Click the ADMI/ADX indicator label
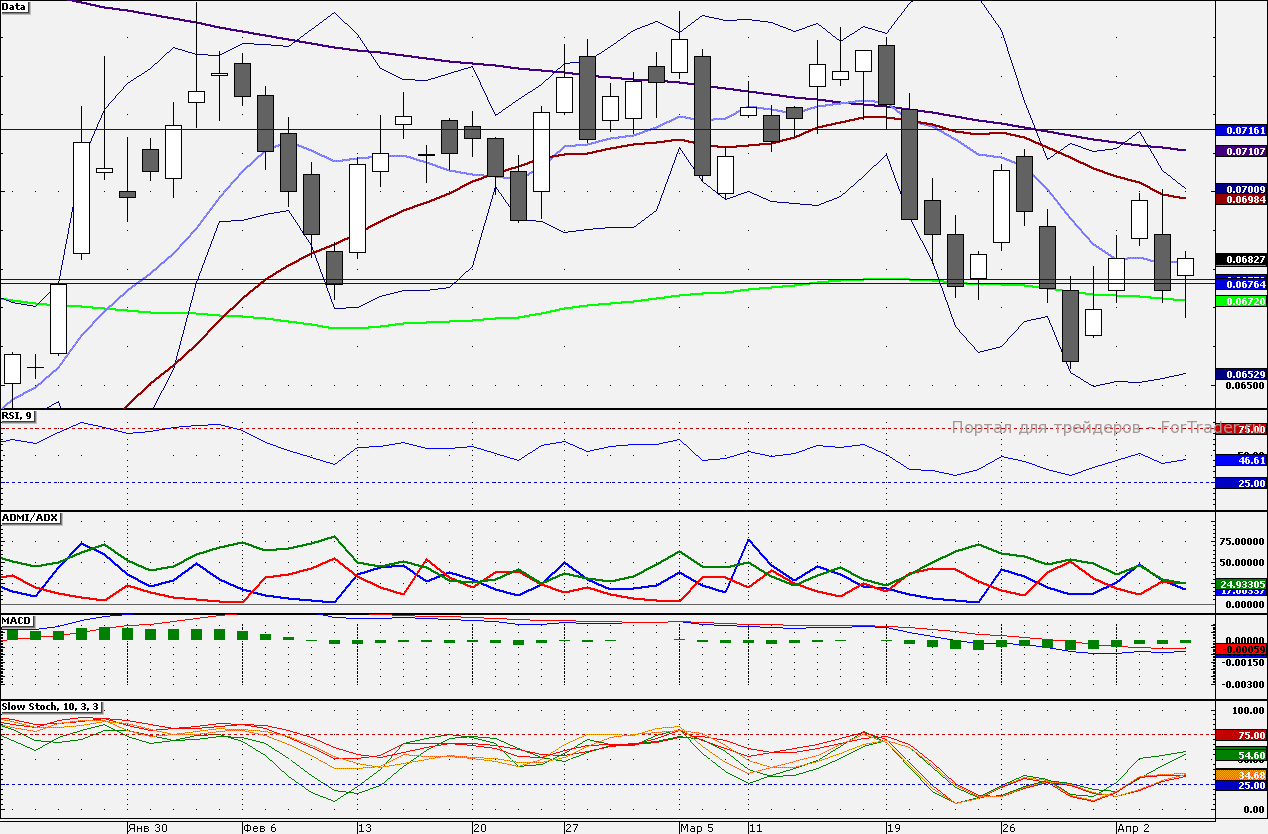The height and width of the screenshot is (834, 1268). tap(31, 518)
